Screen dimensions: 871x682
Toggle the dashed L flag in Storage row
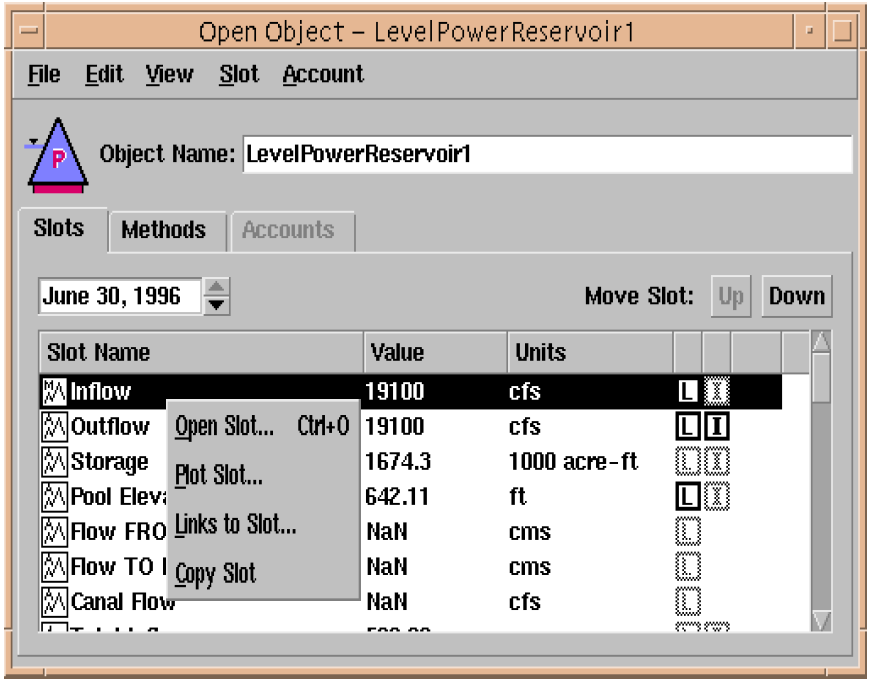[688, 462]
